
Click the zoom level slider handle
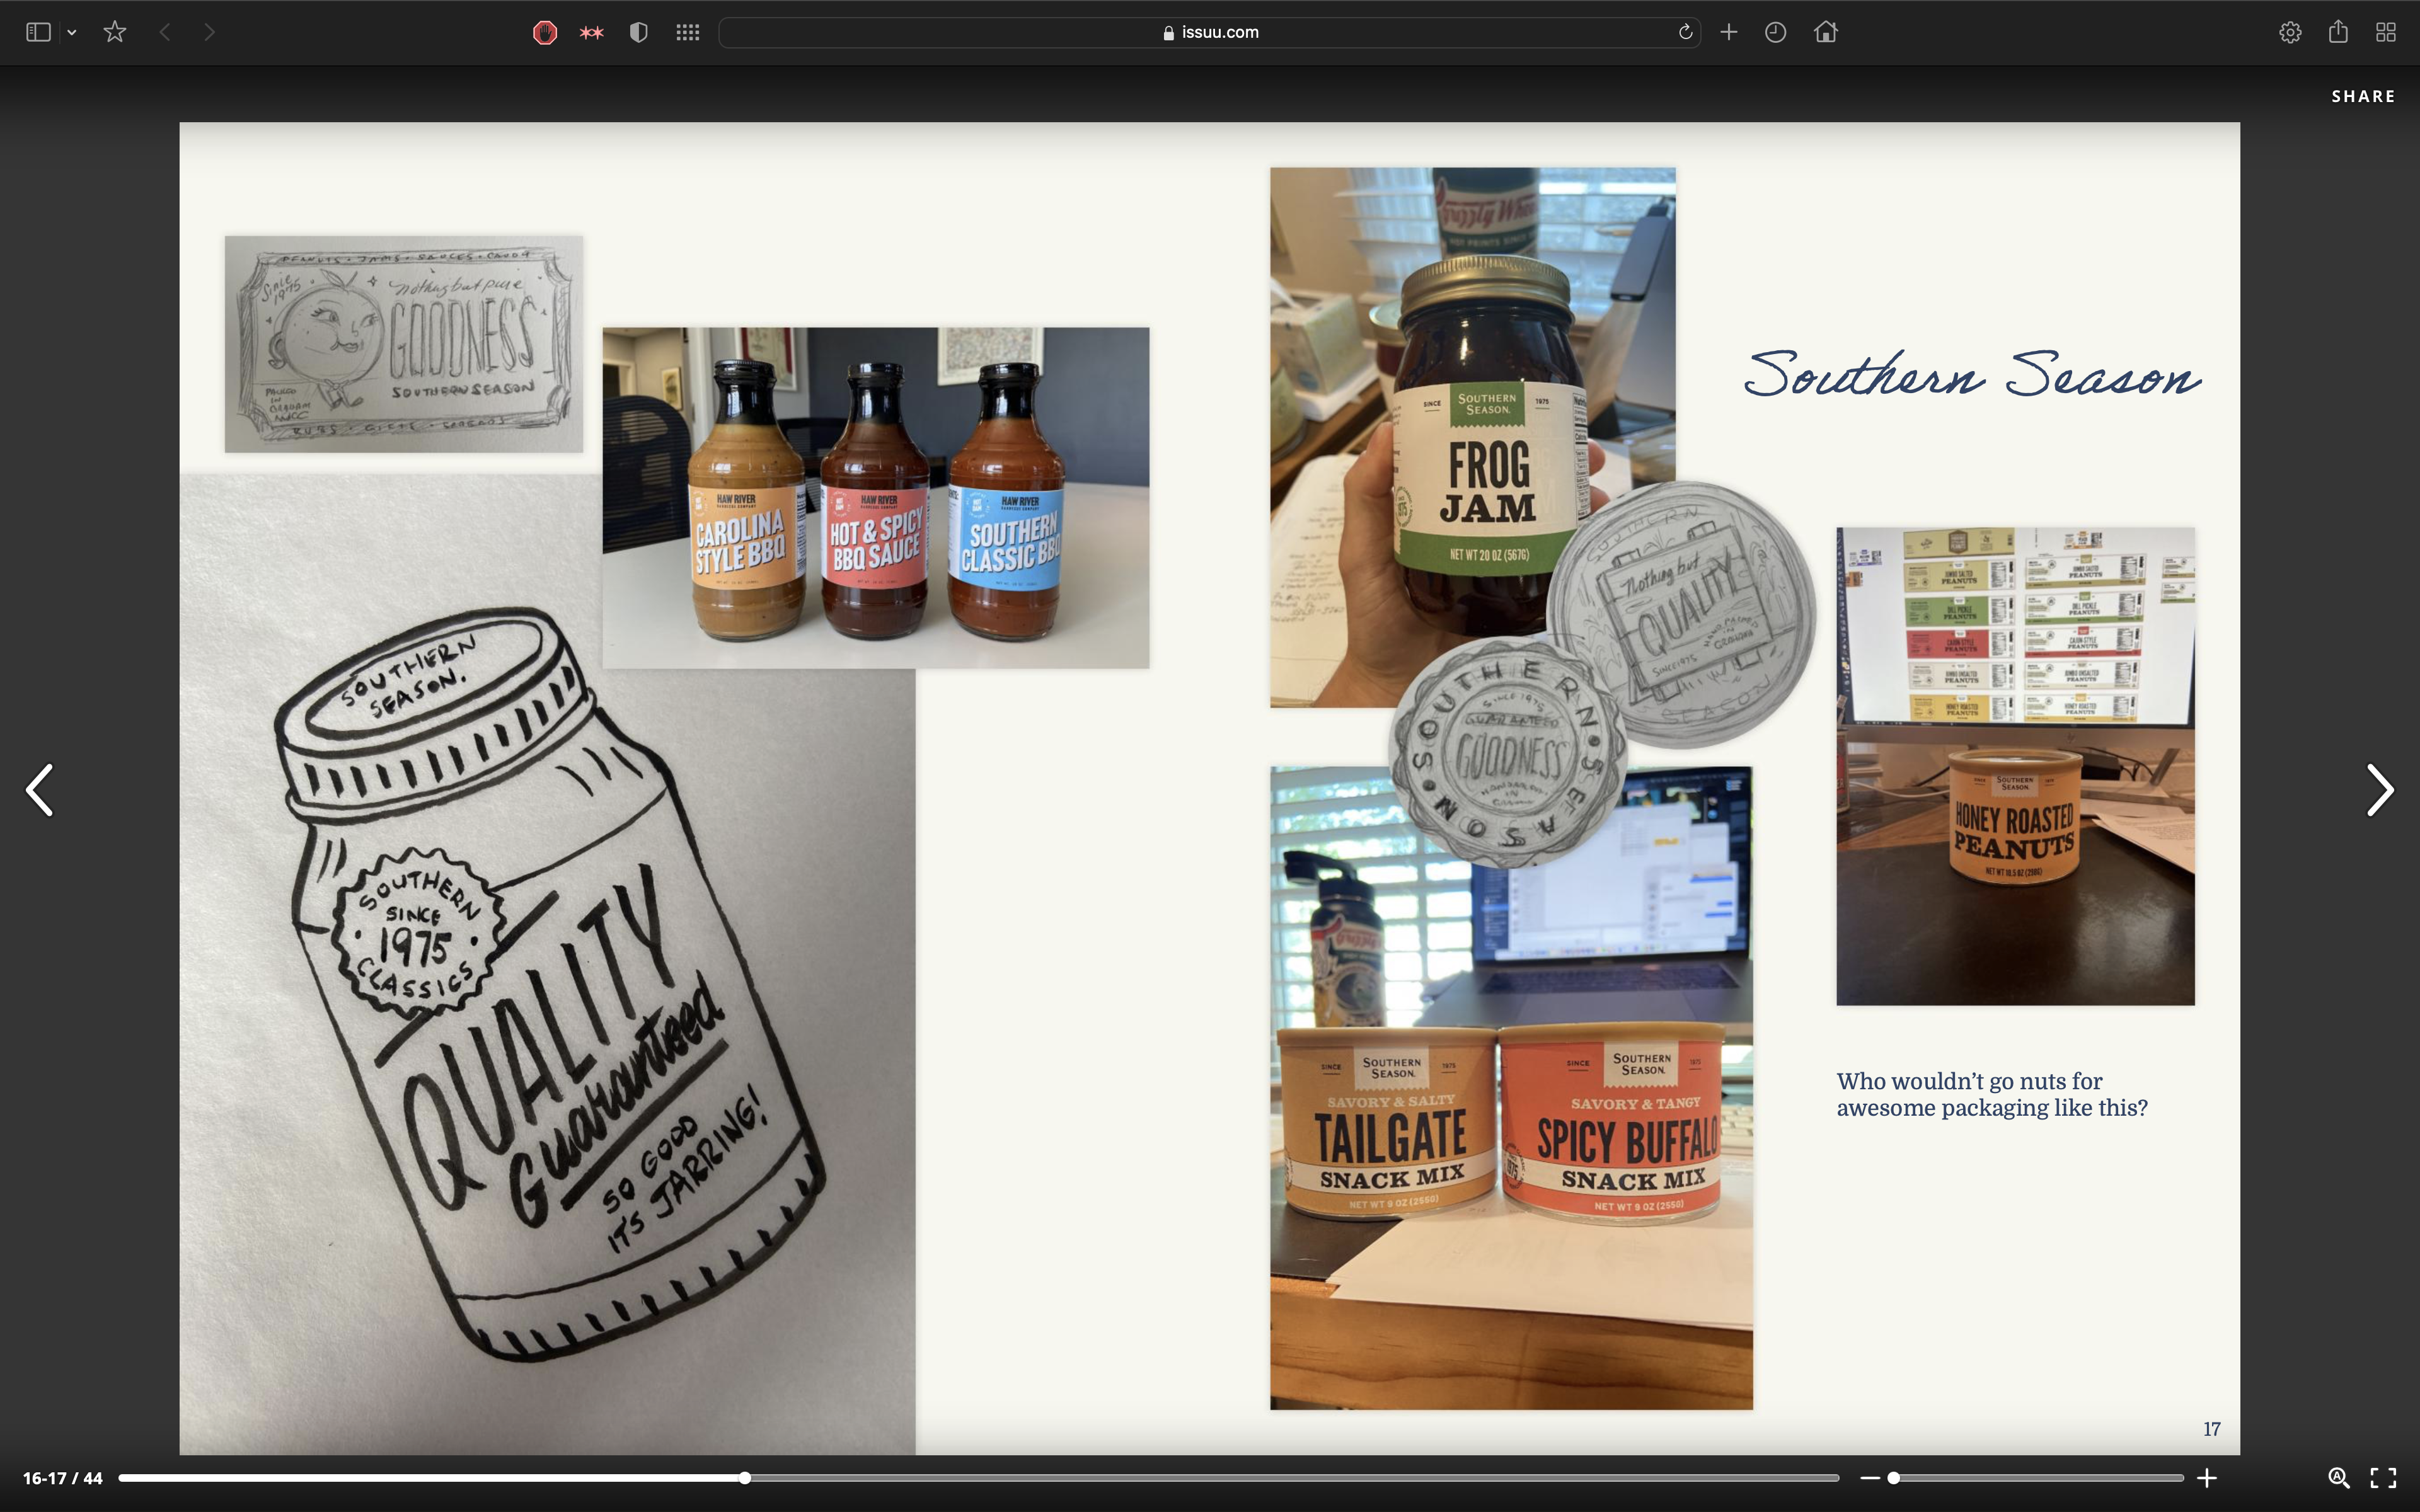tap(1893, 1478)
